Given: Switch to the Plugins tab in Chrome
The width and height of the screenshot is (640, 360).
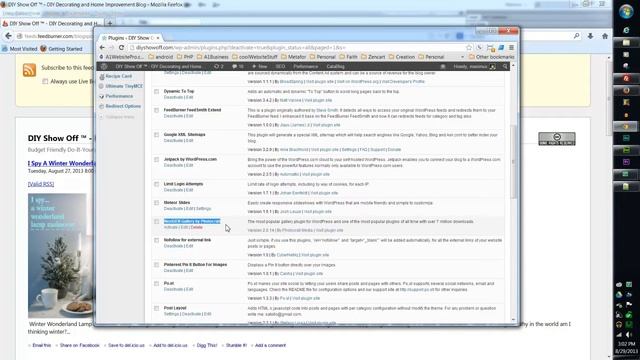Looking at the screenshot, I should pos(130,38).
